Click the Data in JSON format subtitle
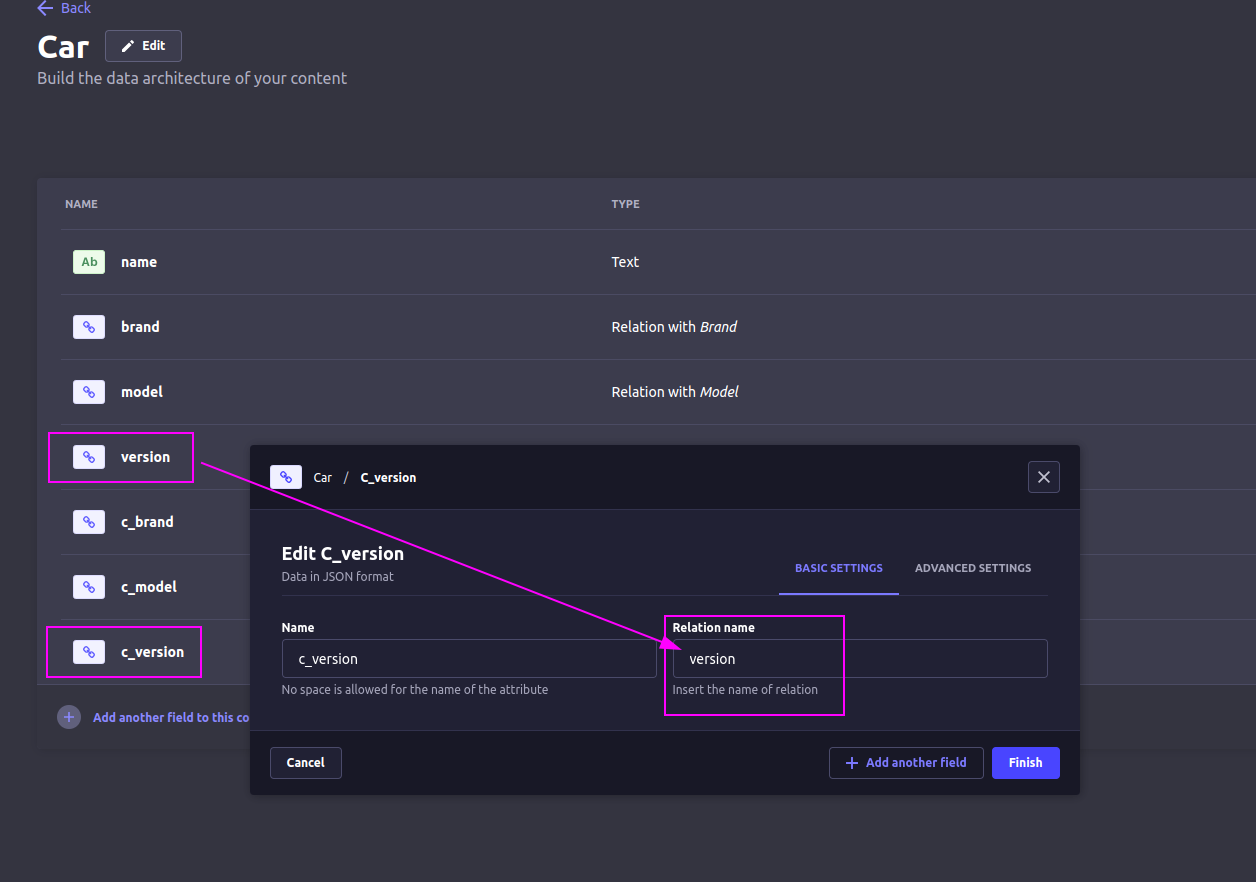The width and height of the screenshot is (1256, 882). pos(338,577)
